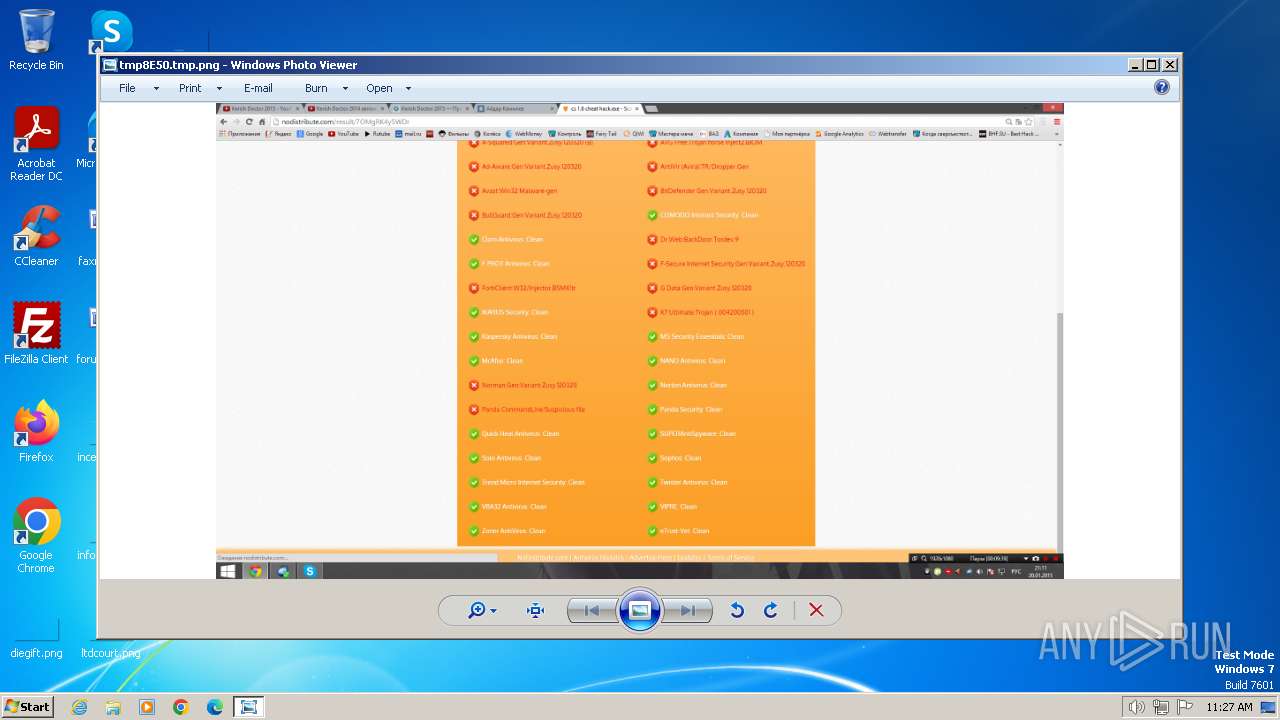Viewport: 1280px width, 720px height.
Task: Open the Burn menu
Action: [316, 88]
